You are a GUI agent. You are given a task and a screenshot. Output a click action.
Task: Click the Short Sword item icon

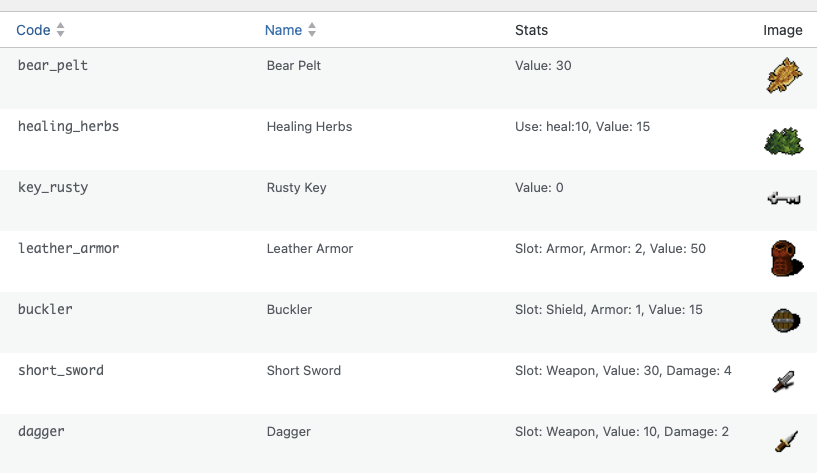click(x=782, y=381)
